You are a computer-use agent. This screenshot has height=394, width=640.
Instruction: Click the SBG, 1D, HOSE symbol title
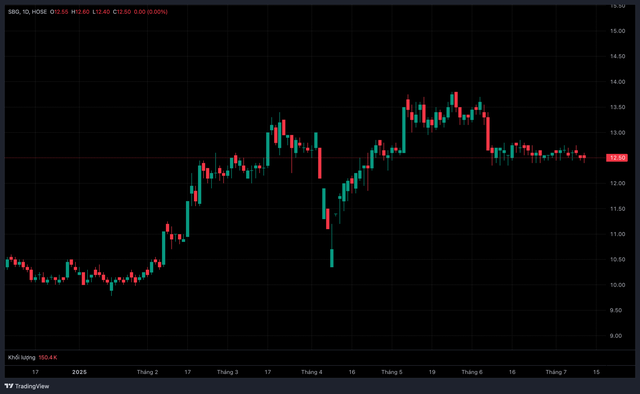click(x=27, y=12)
